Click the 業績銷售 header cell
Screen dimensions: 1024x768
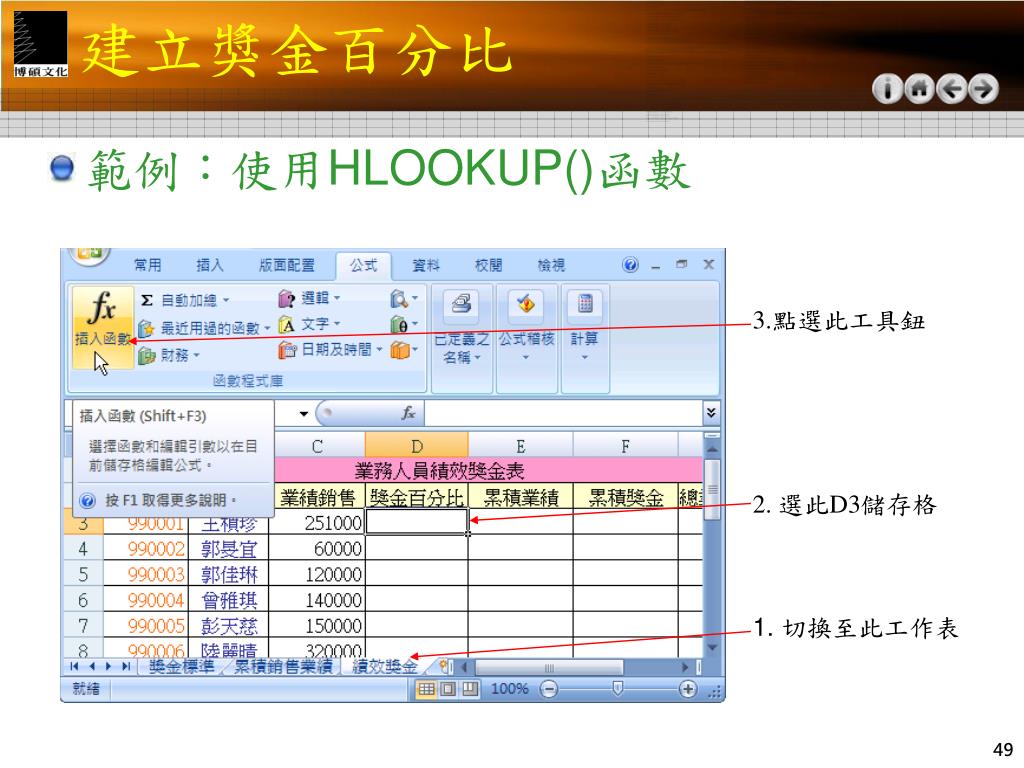coord(317,497)
